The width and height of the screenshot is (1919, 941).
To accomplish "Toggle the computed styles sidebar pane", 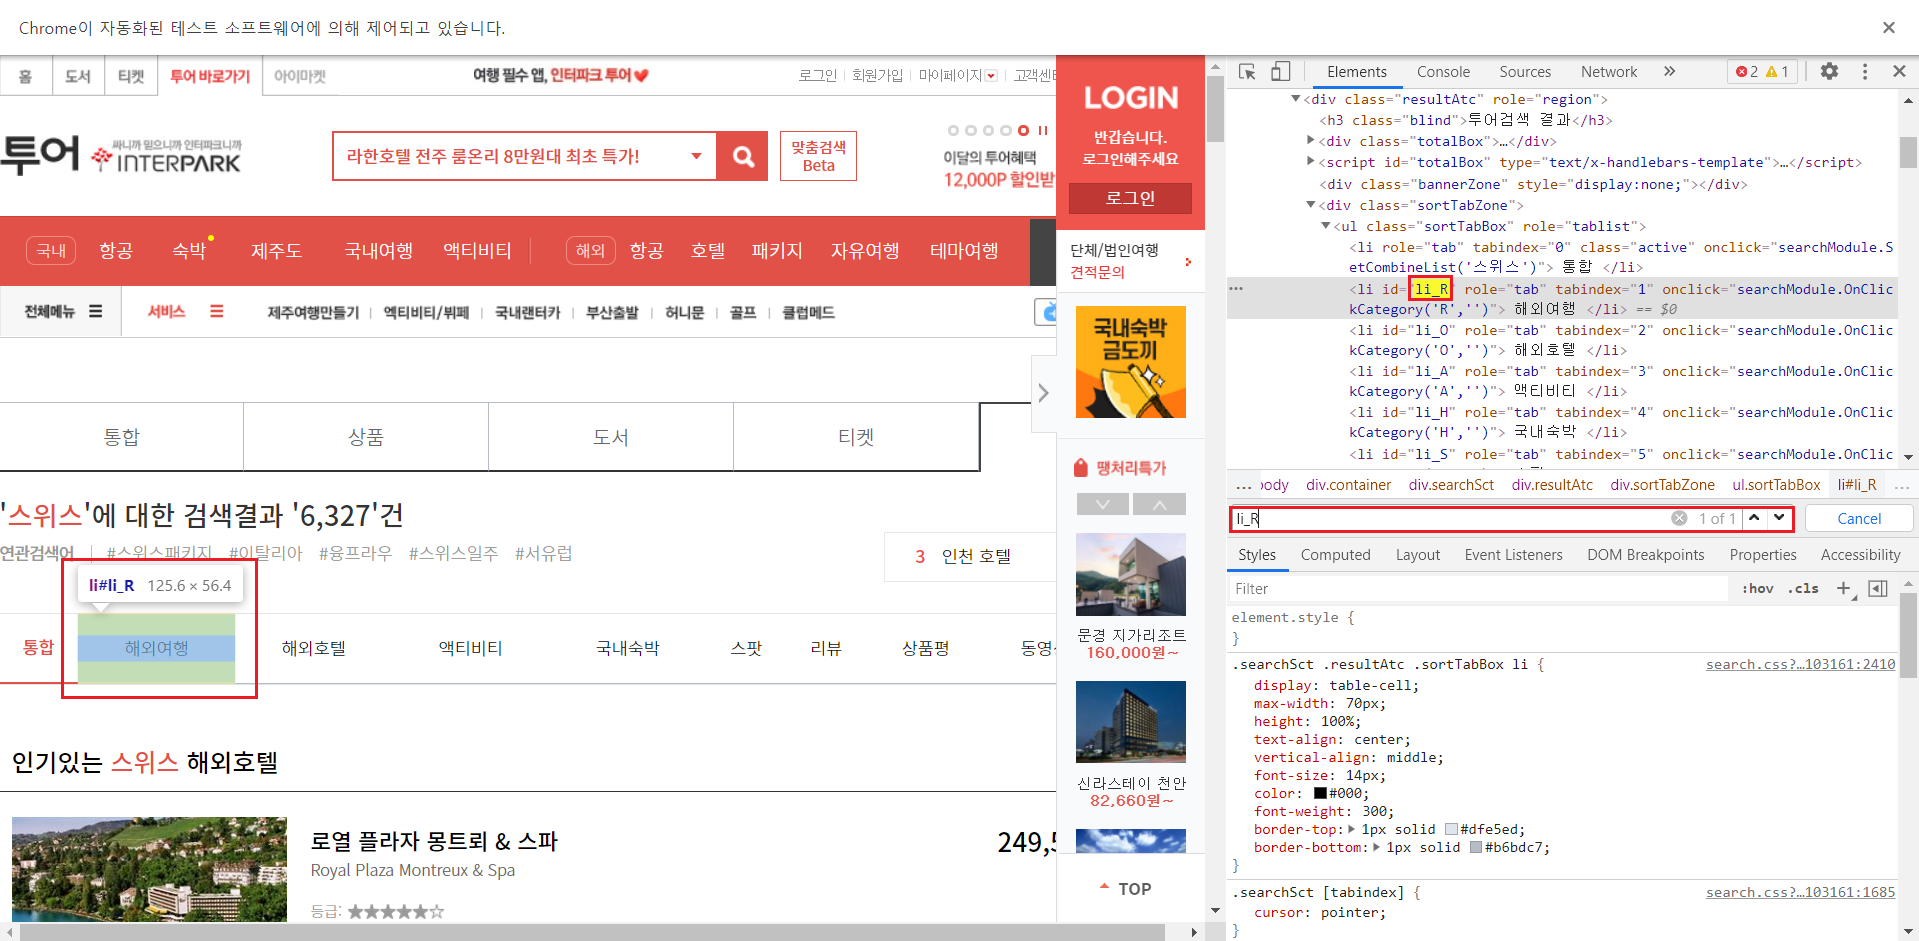I will click(1878, 589).
